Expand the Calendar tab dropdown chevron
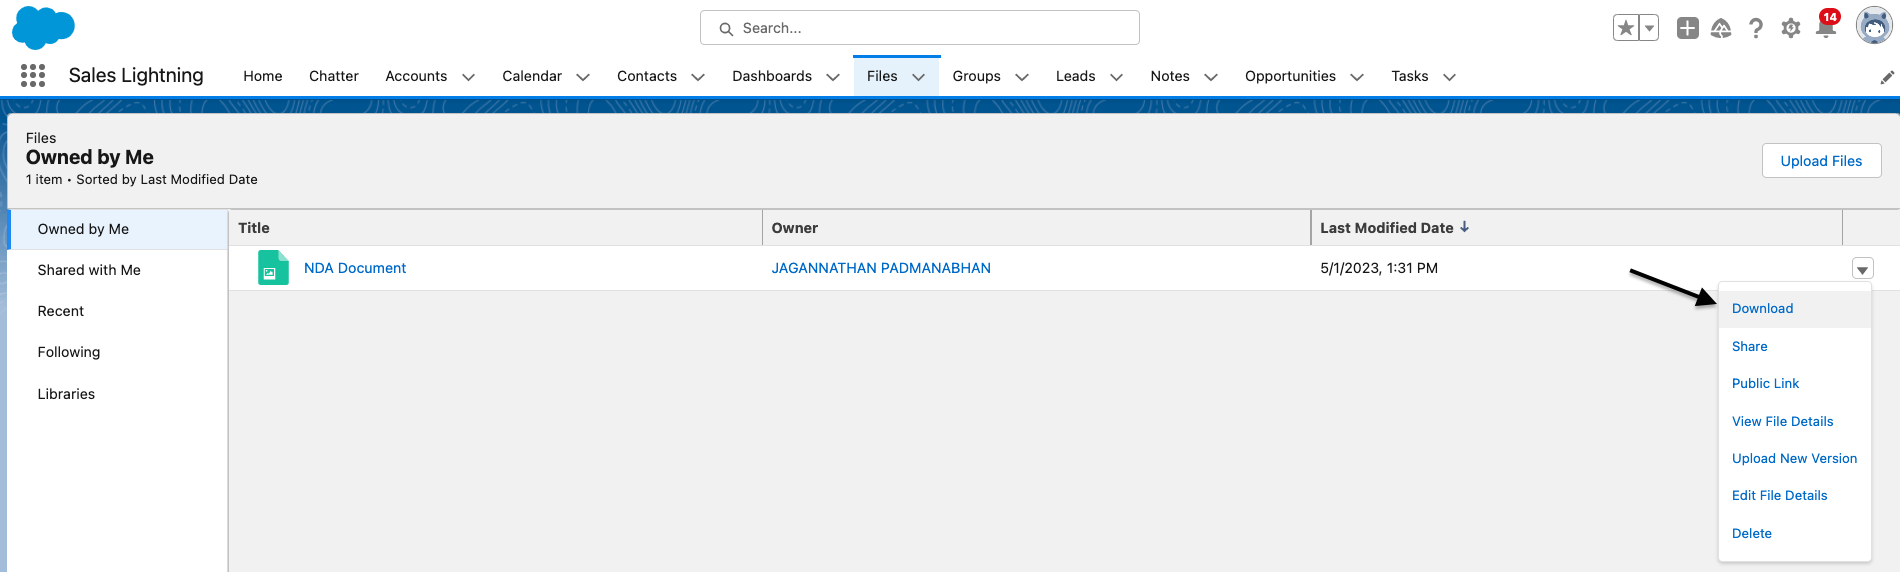 583,77
